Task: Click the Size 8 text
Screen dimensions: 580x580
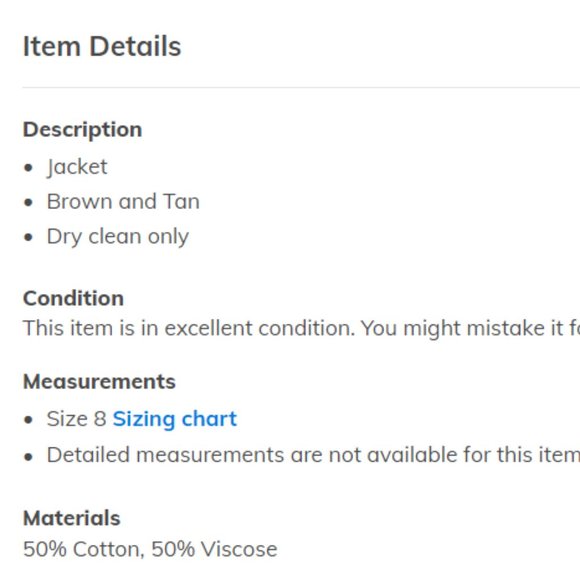Action: click(77, 419)
